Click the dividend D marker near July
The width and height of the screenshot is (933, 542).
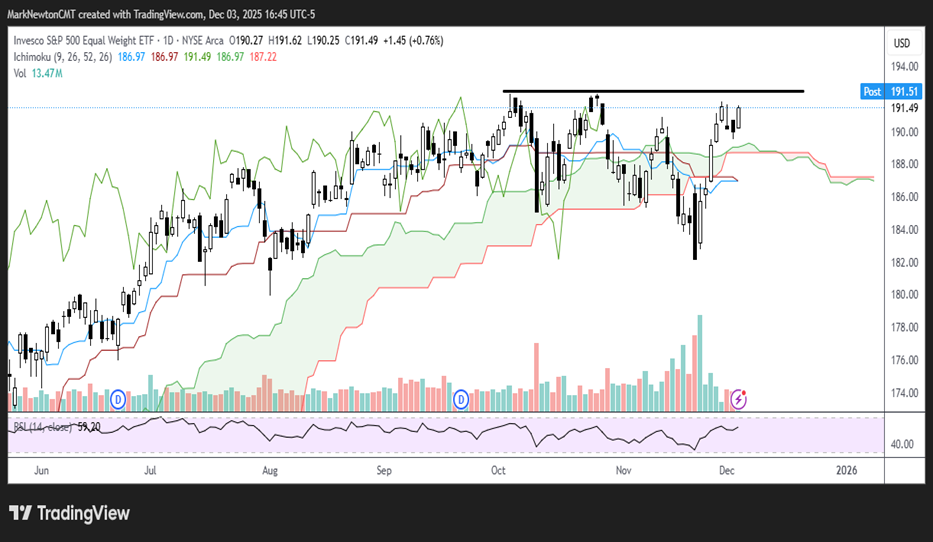coord(119,398)
